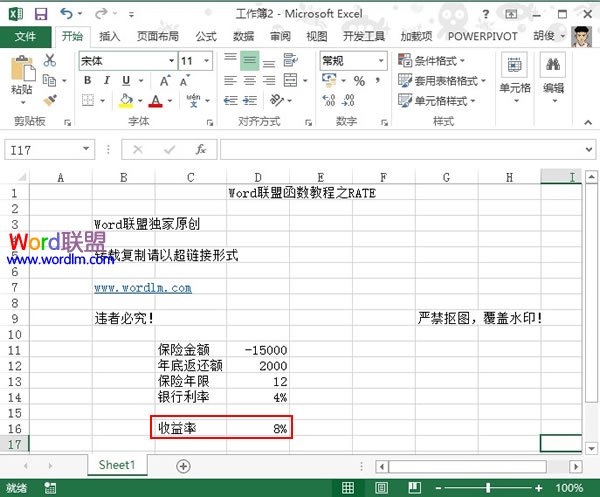The width and height of the screenshot is (600, 497).
Task: Apply yellow fill color bucket
Action: [x=126, y=101]
